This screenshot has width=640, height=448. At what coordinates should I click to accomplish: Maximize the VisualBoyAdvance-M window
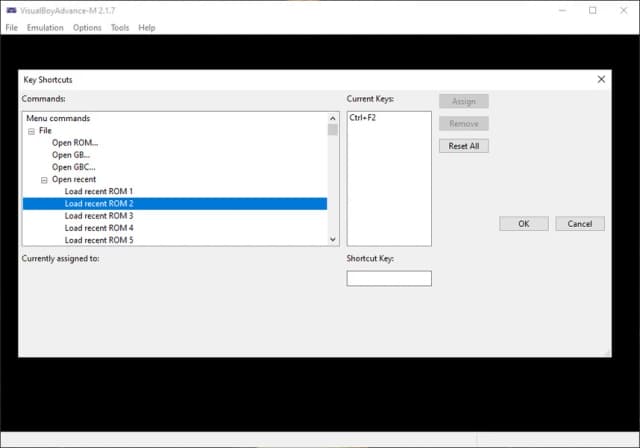pos(593,11)
